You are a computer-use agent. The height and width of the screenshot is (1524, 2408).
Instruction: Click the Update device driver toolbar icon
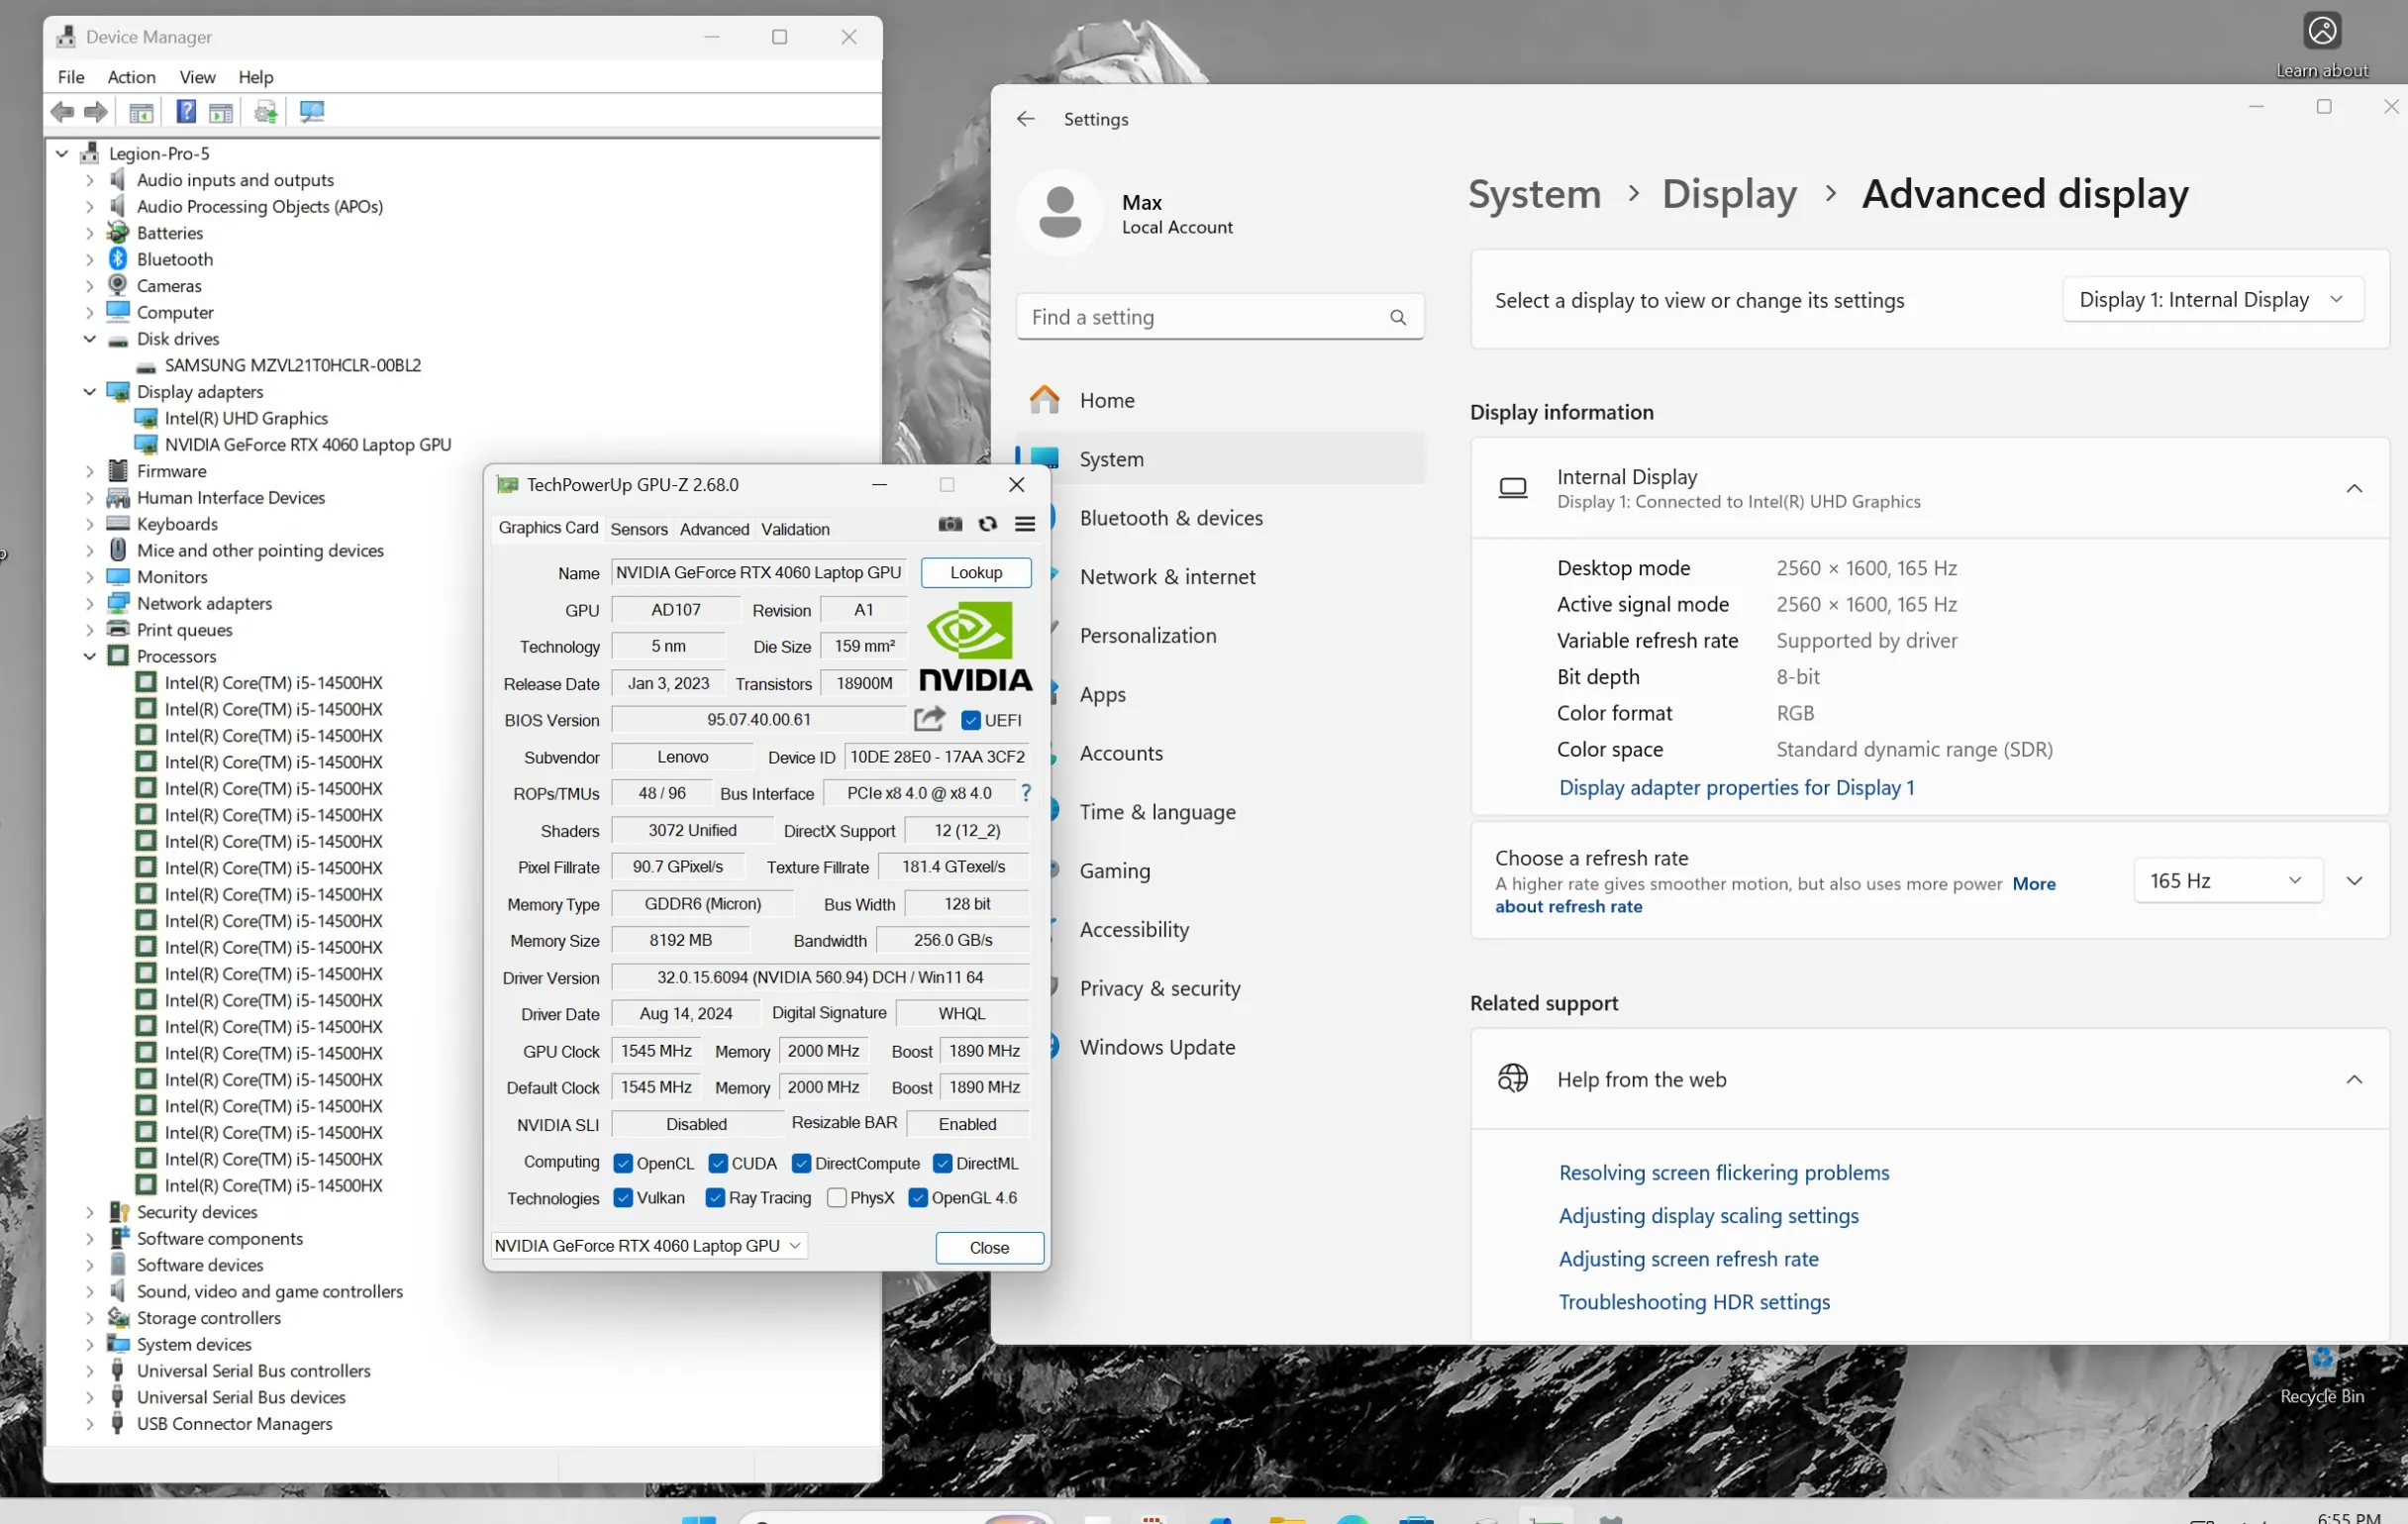[265, 111]
